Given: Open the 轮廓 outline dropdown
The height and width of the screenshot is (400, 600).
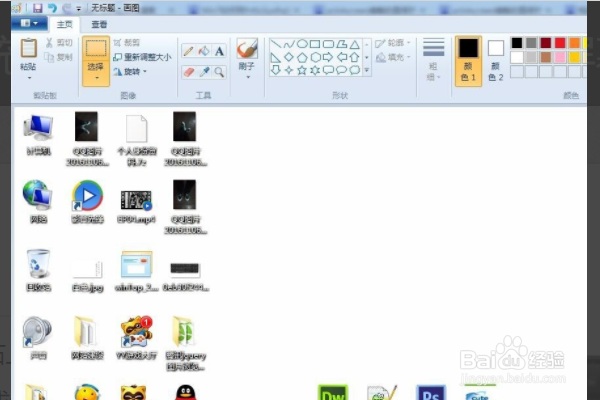Looking at the screenshot, I should 393,43.
